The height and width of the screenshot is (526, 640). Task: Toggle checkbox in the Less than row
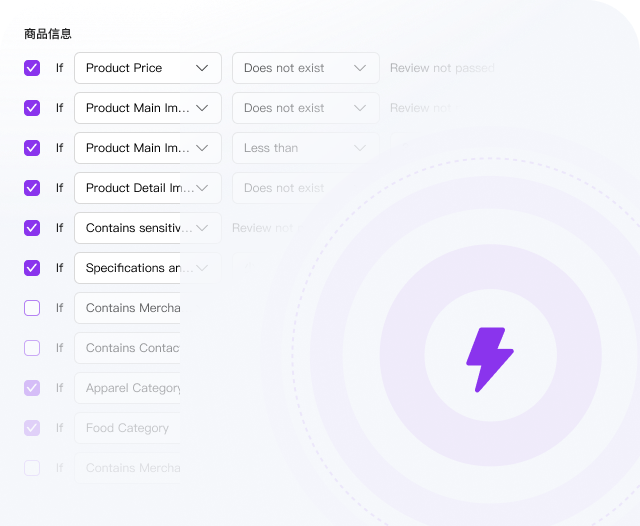tap(32, 148)
